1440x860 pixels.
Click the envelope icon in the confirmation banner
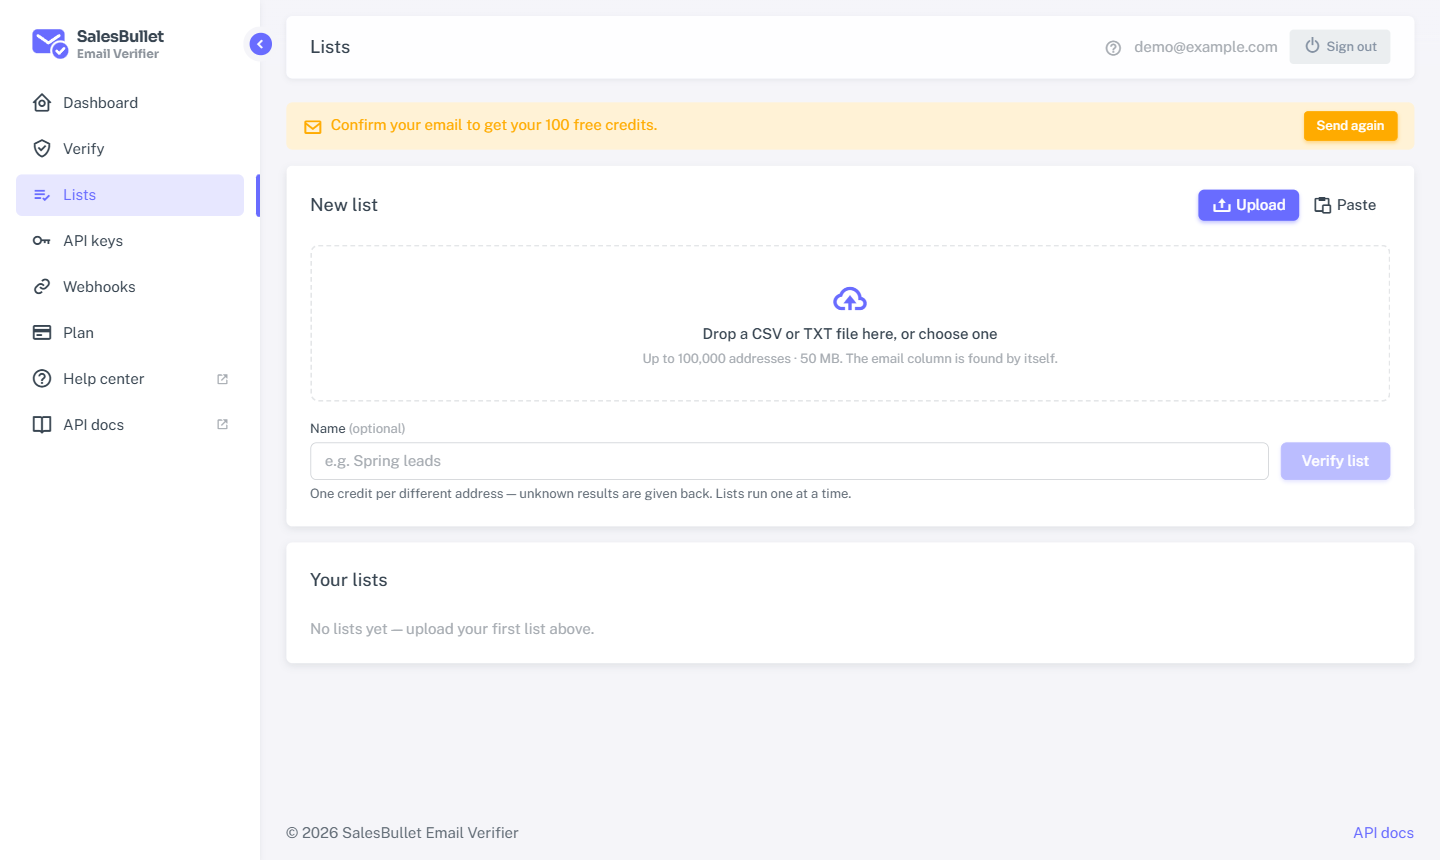(313, 127)
